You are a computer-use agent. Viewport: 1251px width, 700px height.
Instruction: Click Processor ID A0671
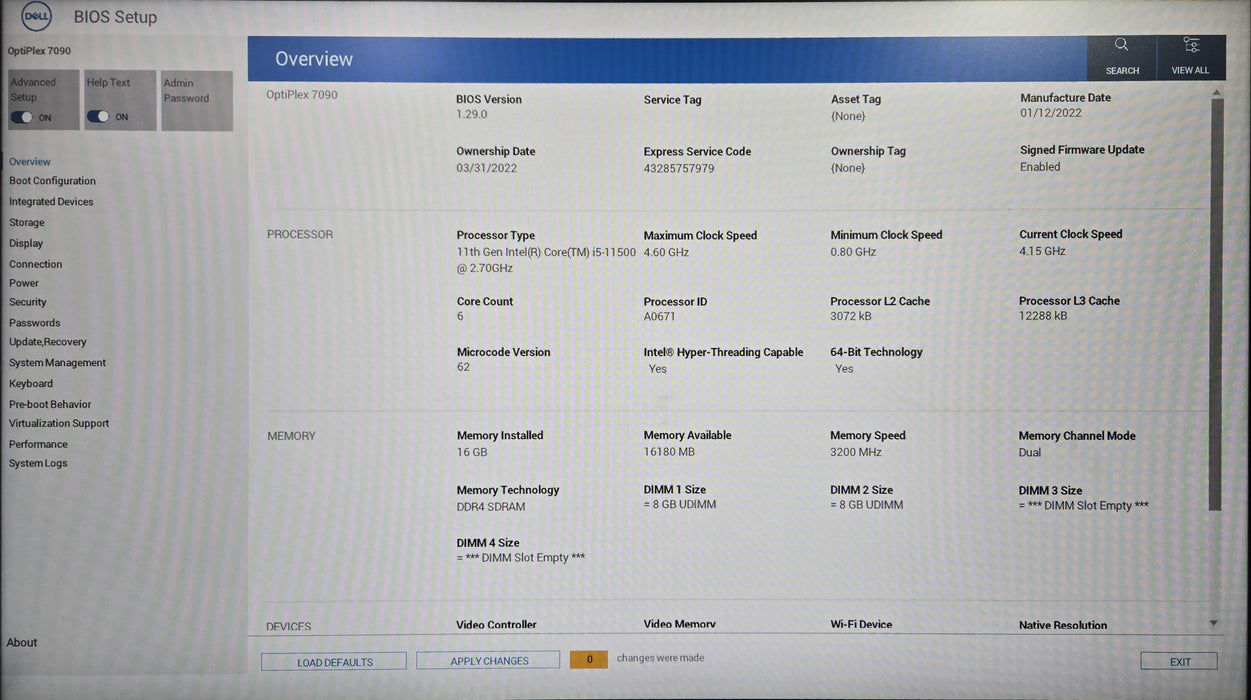click(x=660, y=317)
